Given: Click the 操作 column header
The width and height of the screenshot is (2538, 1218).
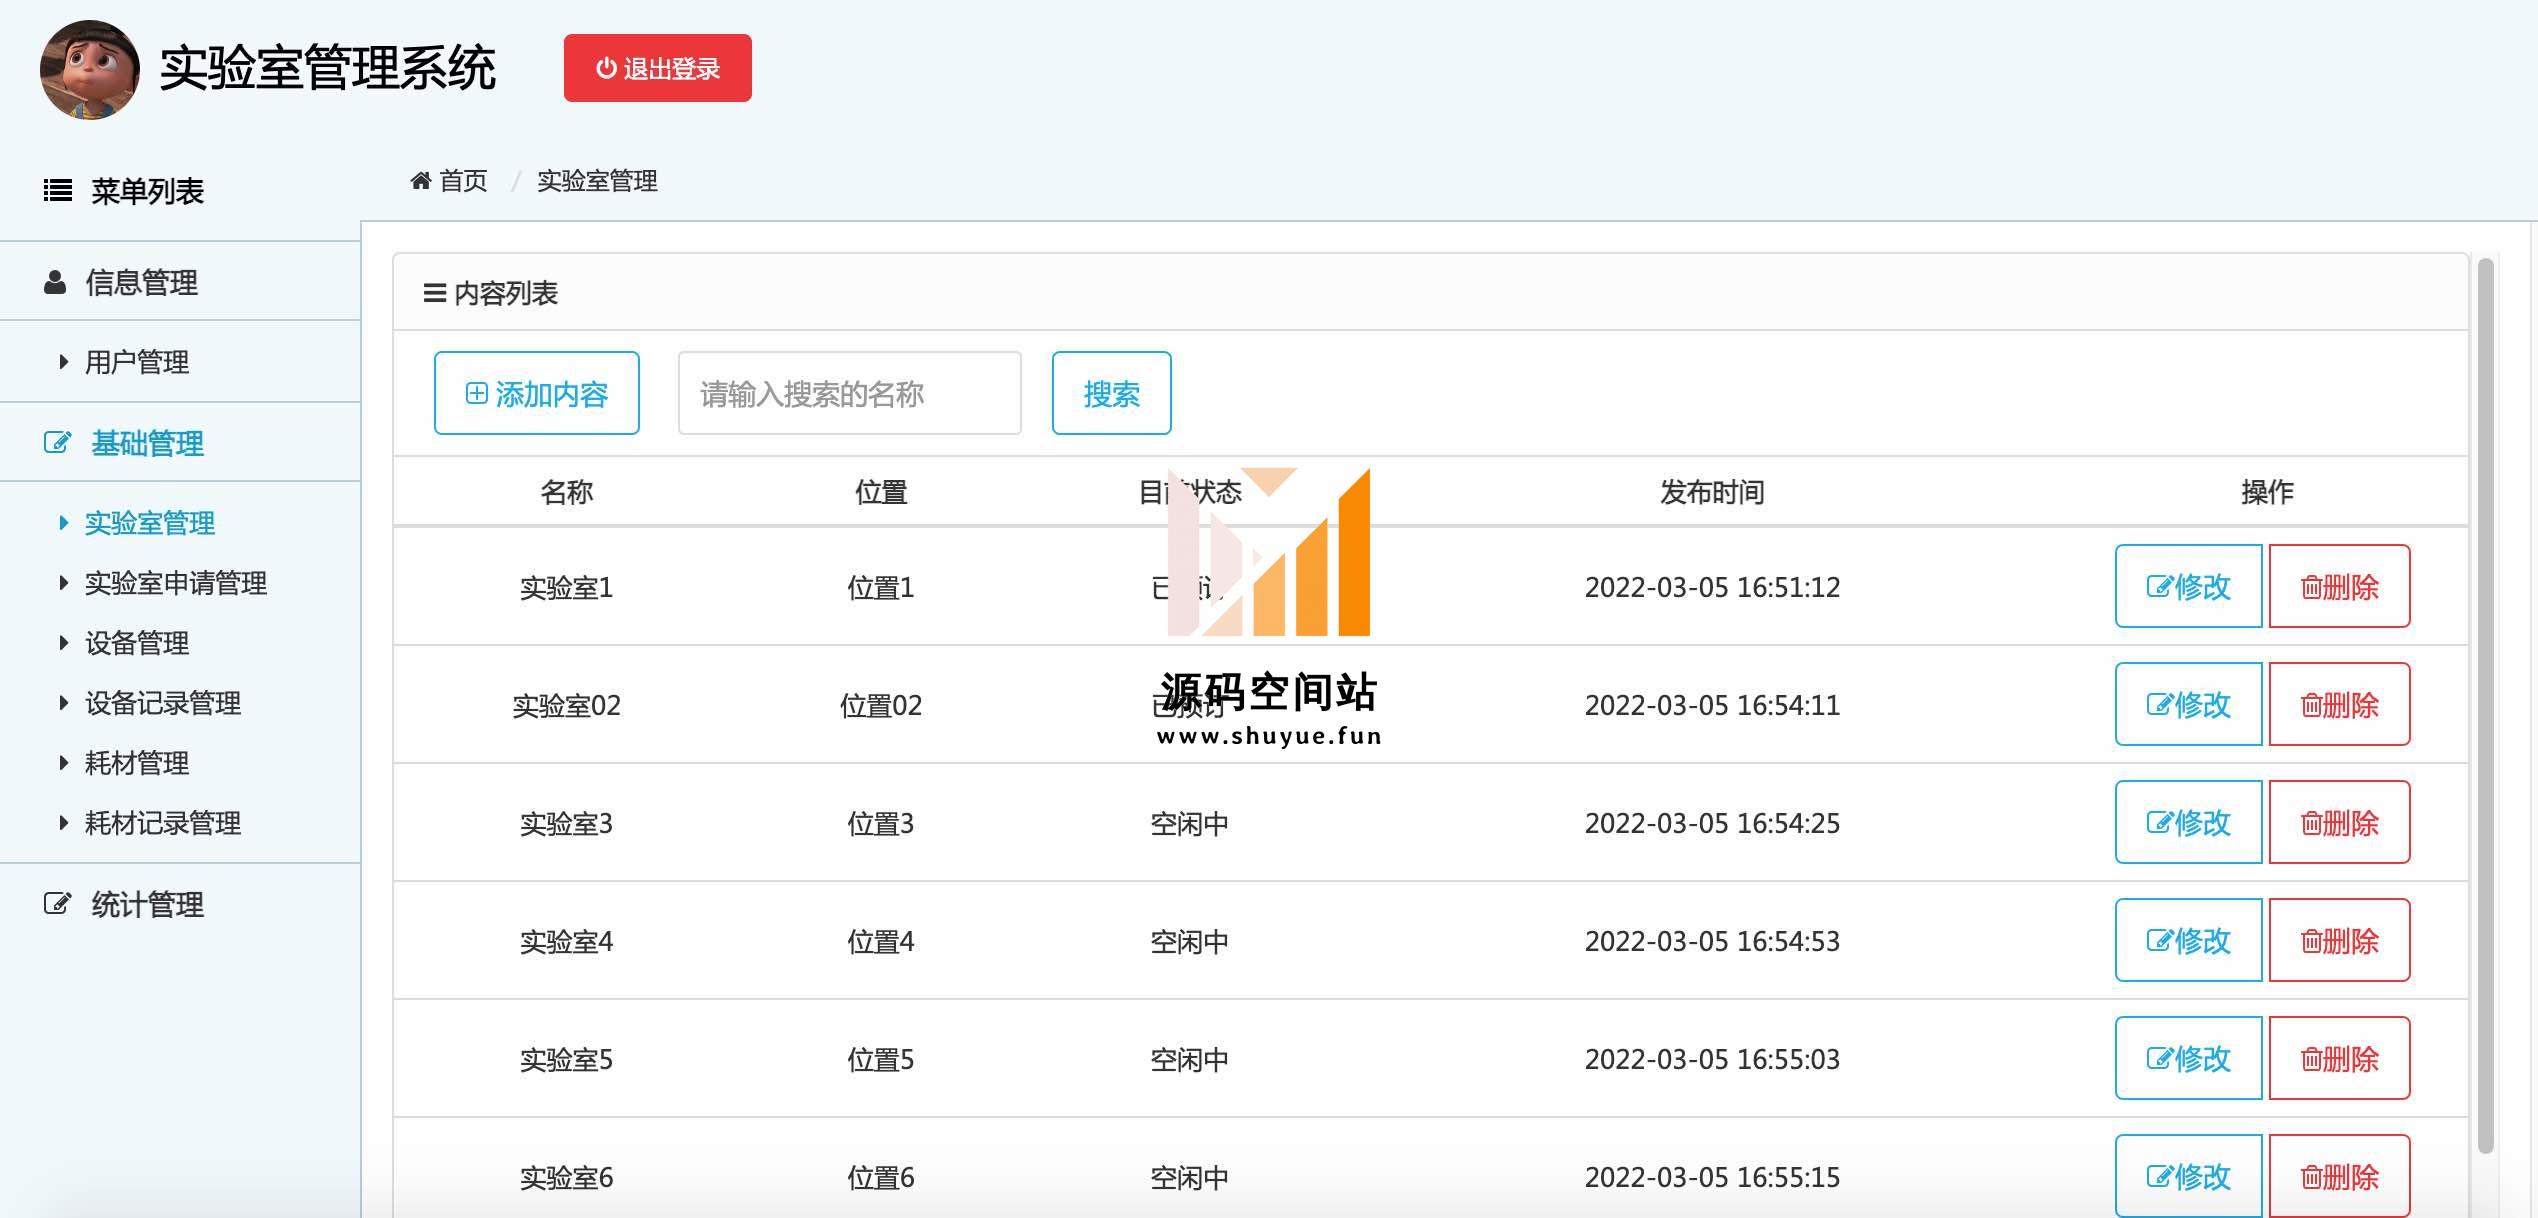Looking at the screenshot, I should click(x=2267, y=492).
